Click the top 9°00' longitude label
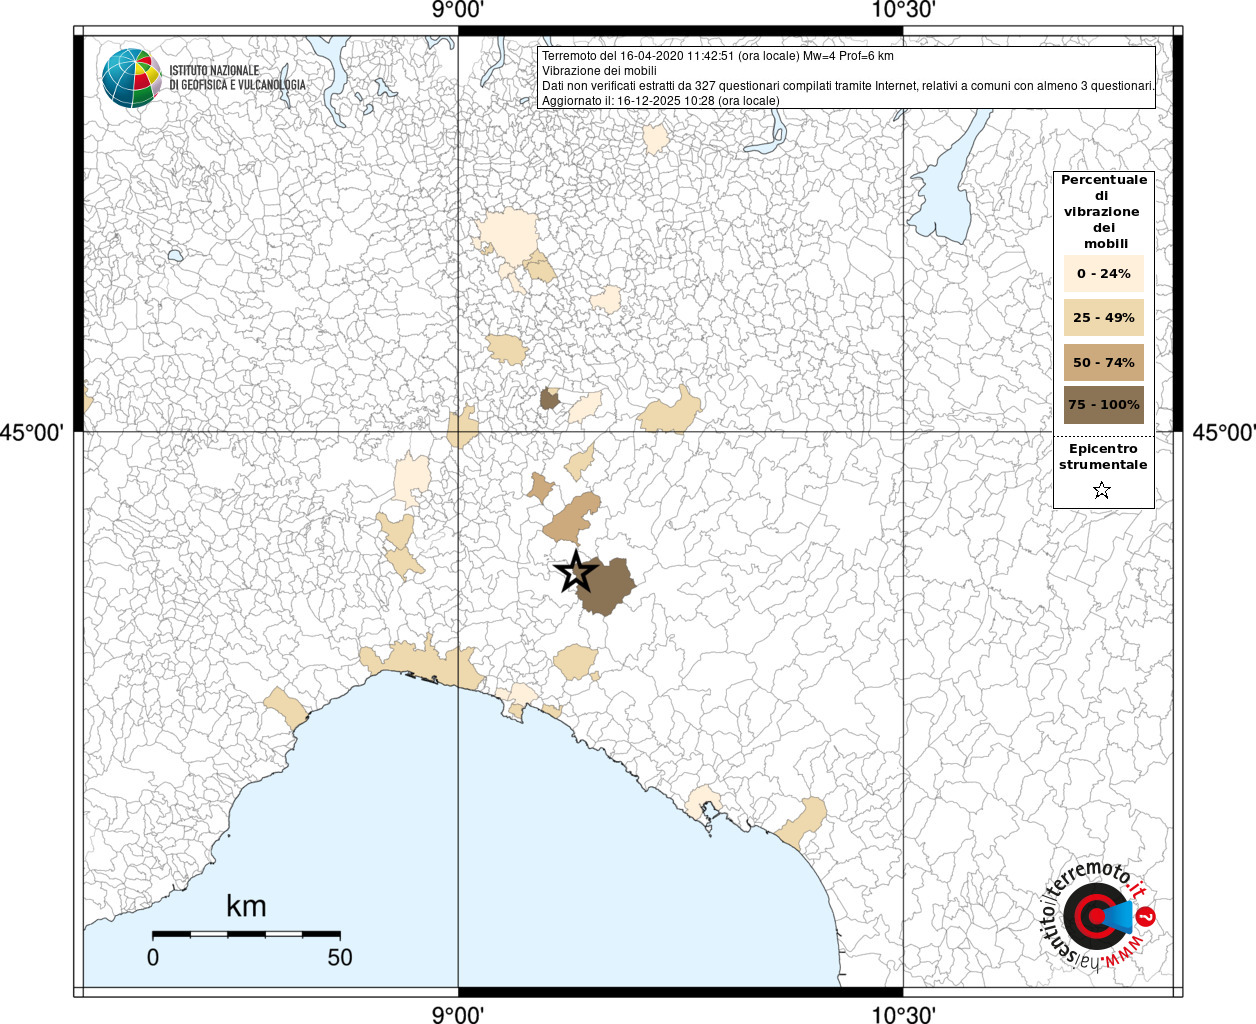The width and height of the screenshot is (1256, 1024). (x=458, y=10)
